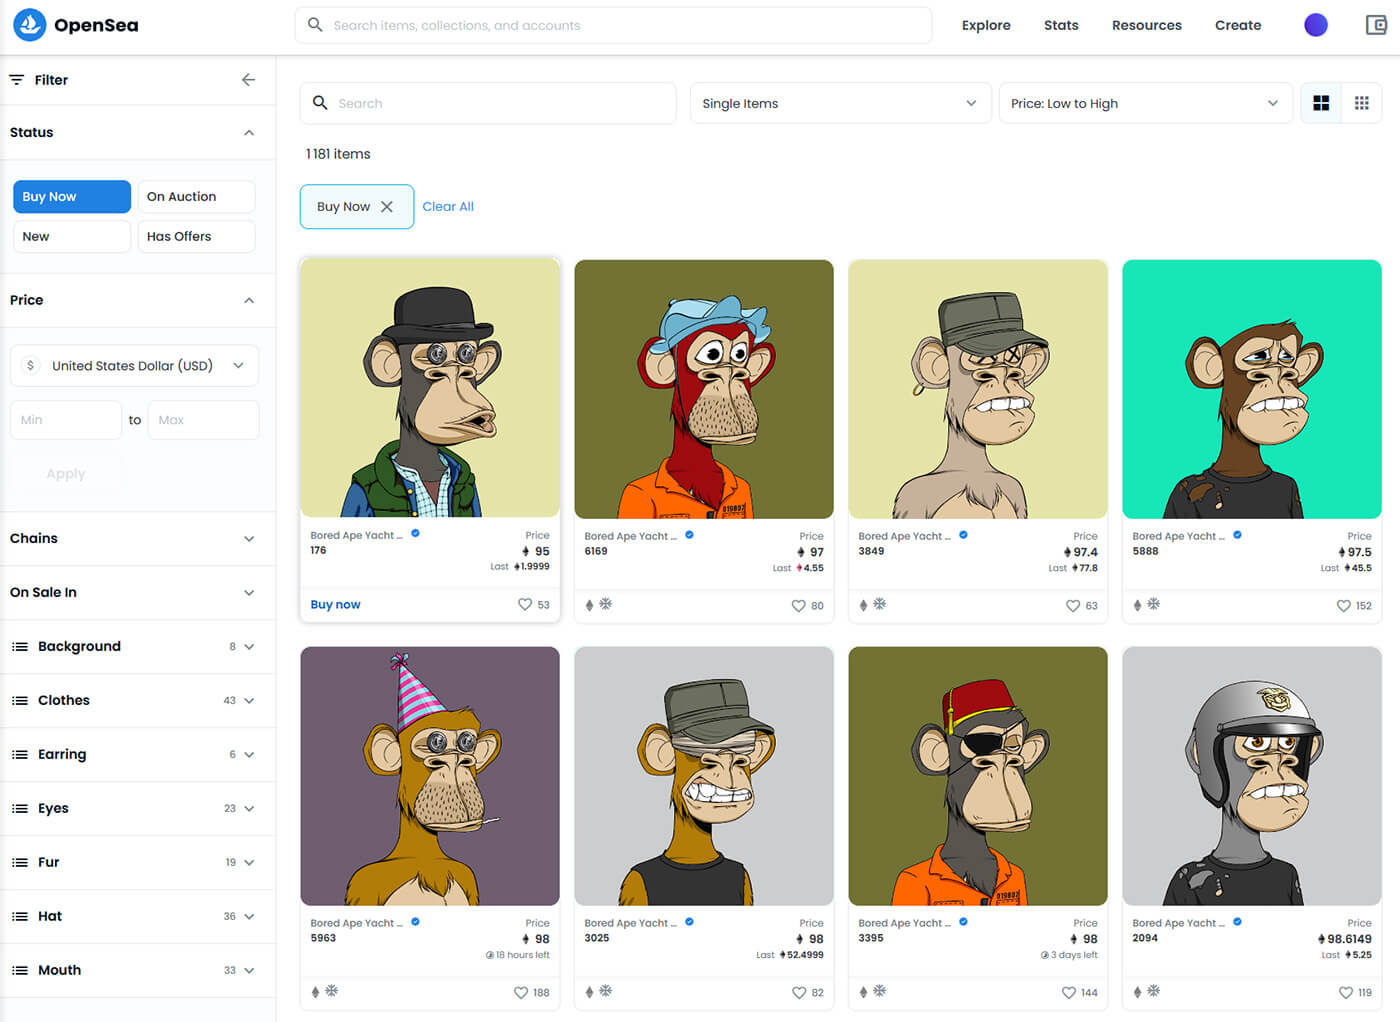Expand the Eyes trait filter
The width and height of the screenshot is (1400, 1022).
[x=137, y=809]
